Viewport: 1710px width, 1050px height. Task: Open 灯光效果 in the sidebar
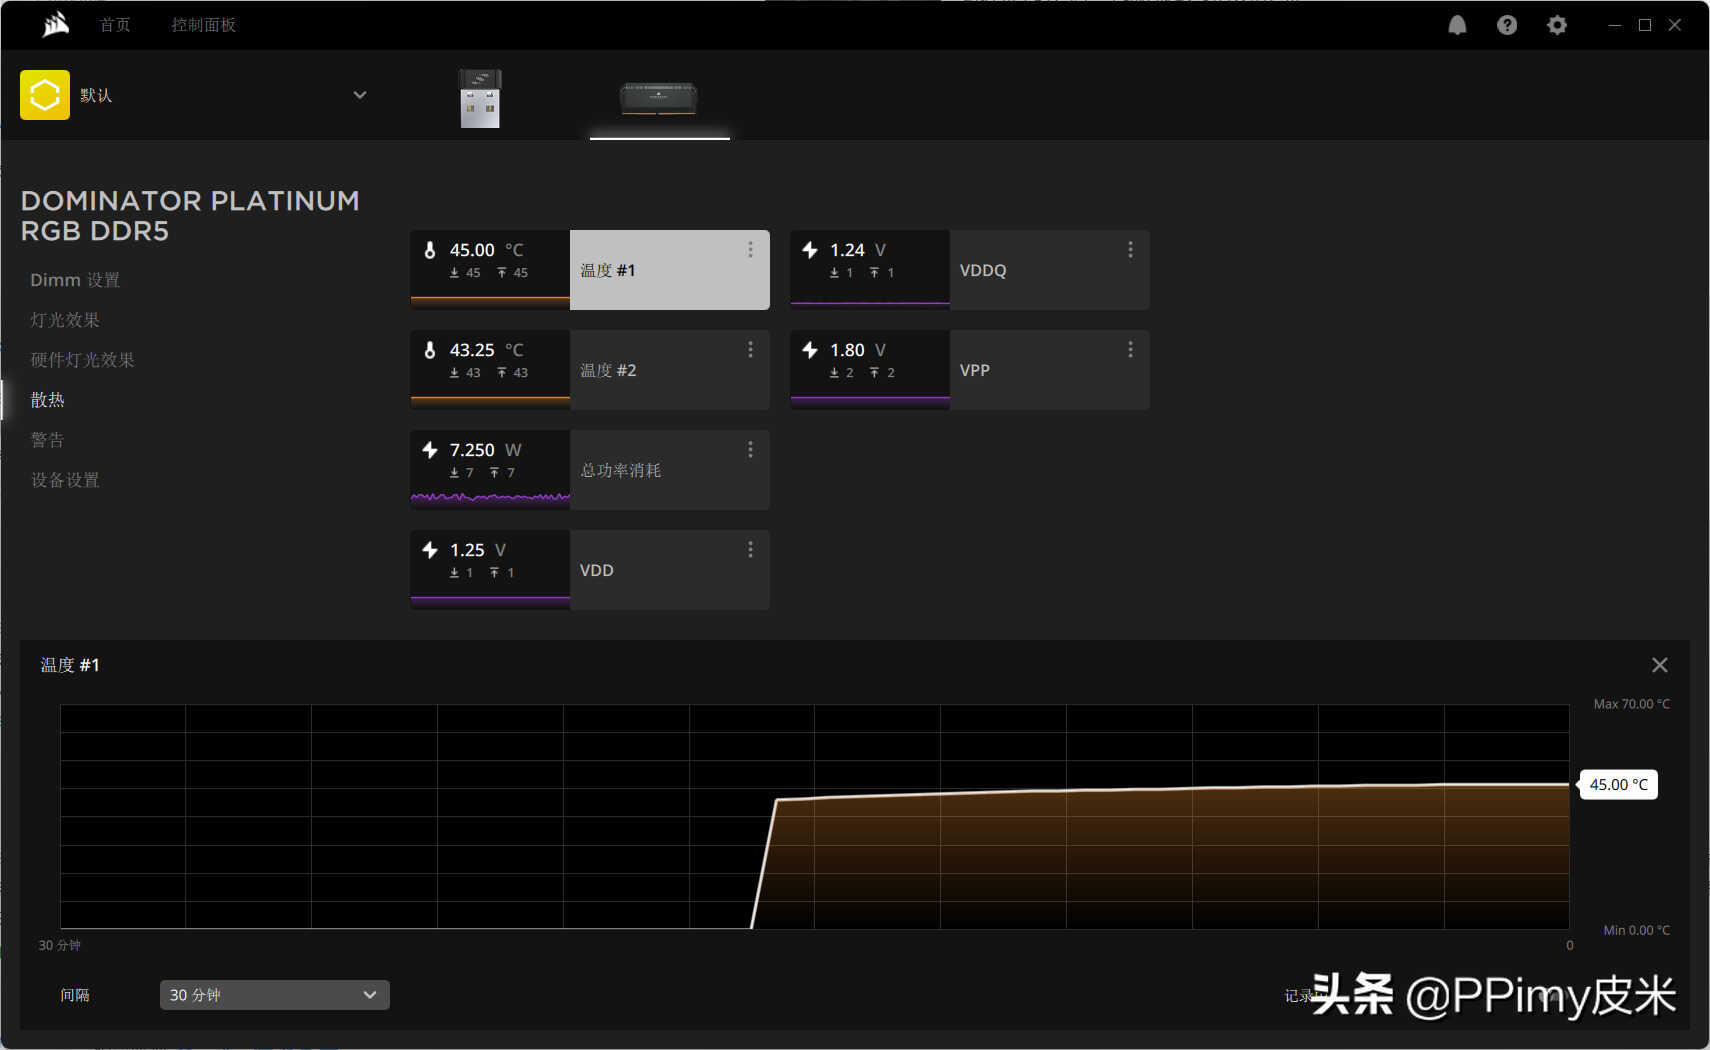coord(65,320)
